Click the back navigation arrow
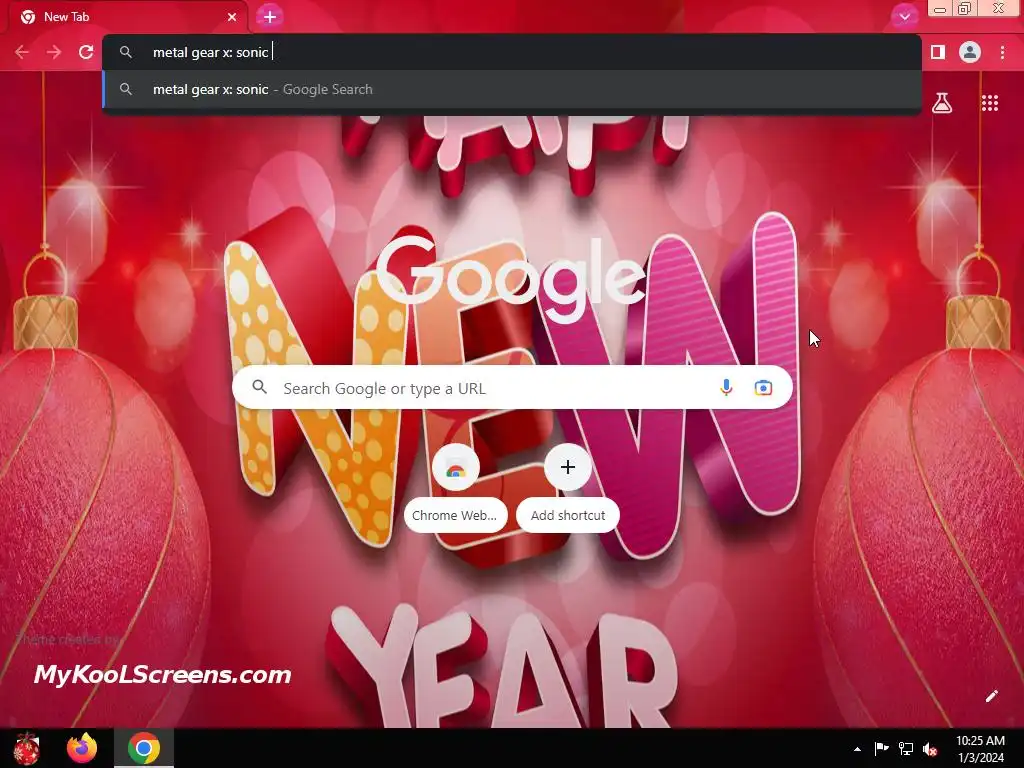This screenshot has width=1024, height=768. (x=22, y=52)
